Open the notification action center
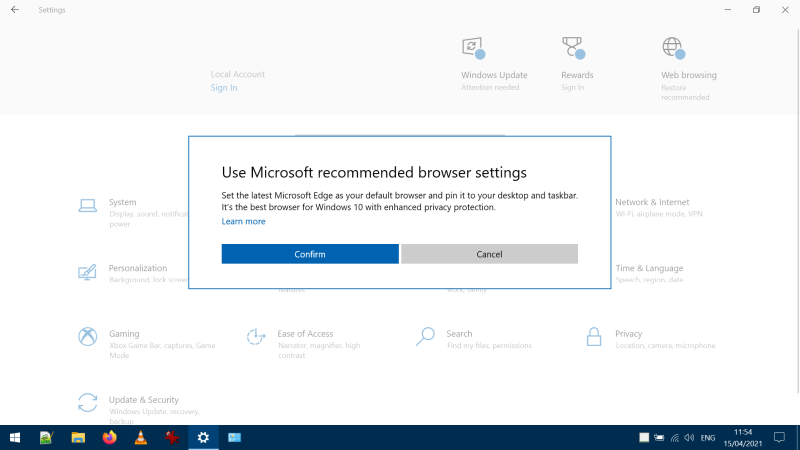The width and height of the screenshot is (800, 450). pos(779,437)
